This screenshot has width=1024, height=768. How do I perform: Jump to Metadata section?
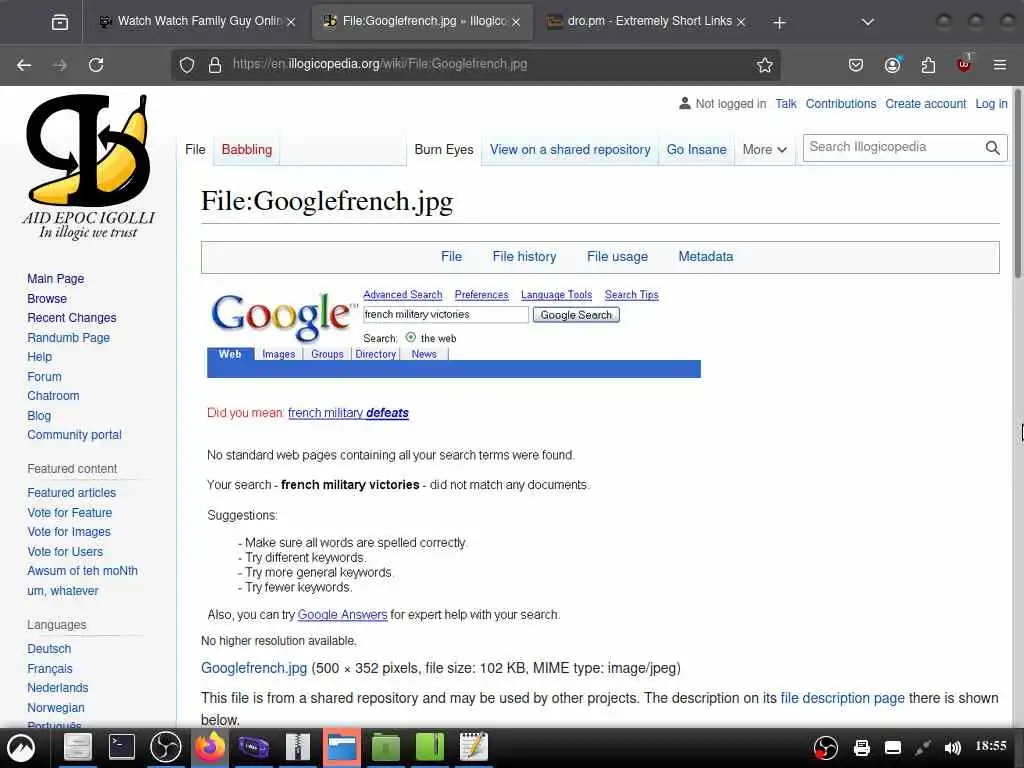[705, 257]
